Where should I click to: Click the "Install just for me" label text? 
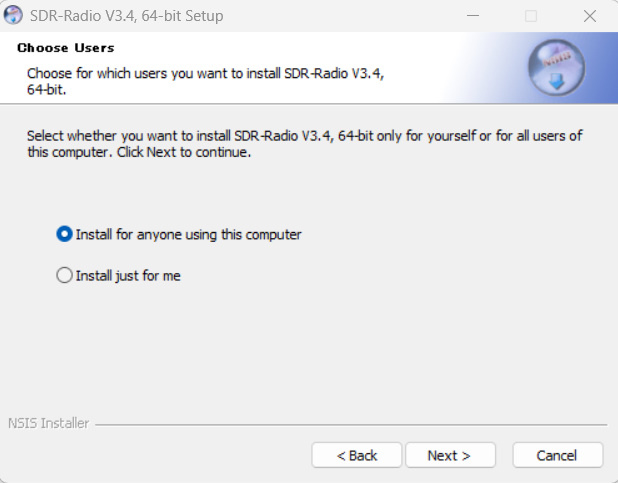point(128,275)
